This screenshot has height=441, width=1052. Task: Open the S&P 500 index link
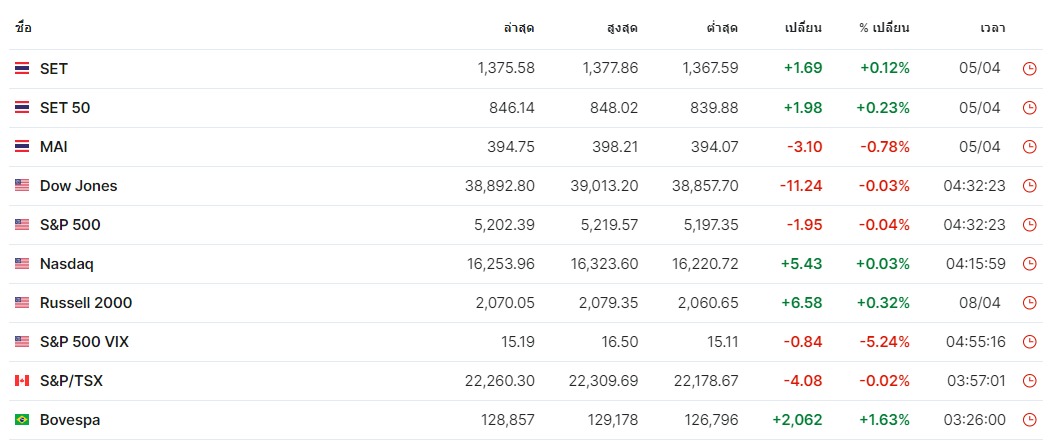70,225
